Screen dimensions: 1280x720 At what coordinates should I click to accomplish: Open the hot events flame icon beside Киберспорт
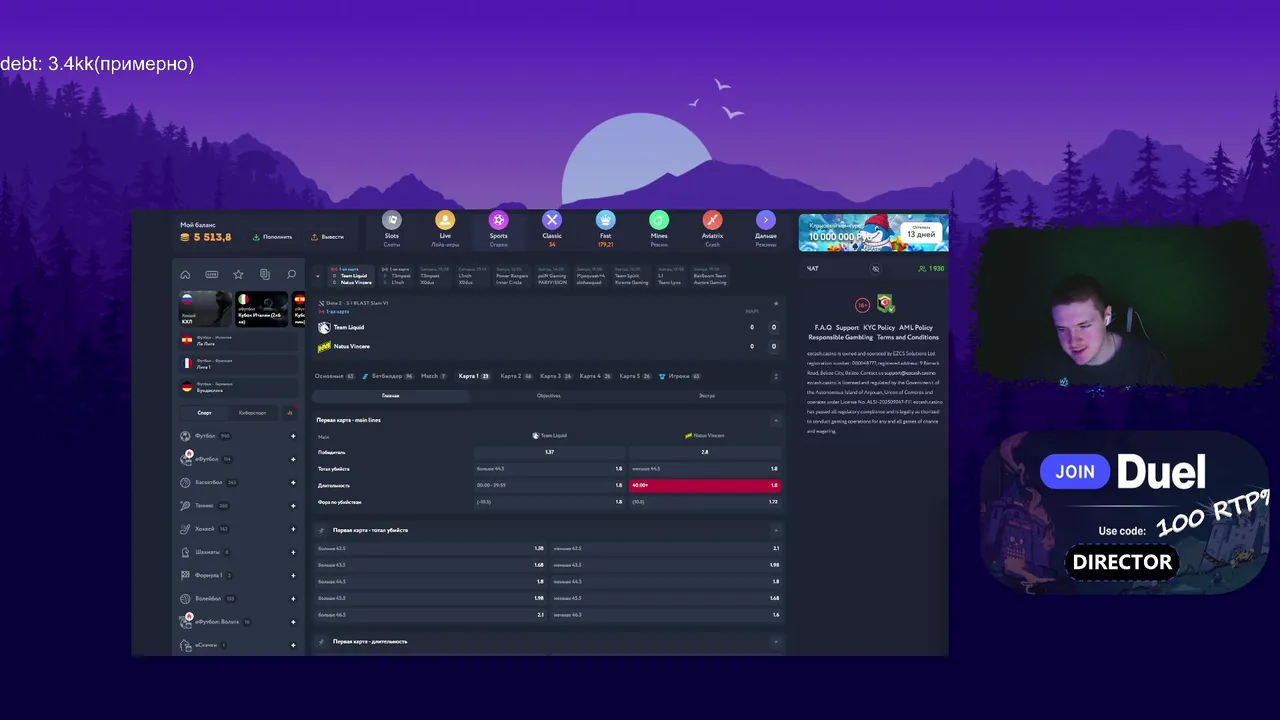click(290, 412)
